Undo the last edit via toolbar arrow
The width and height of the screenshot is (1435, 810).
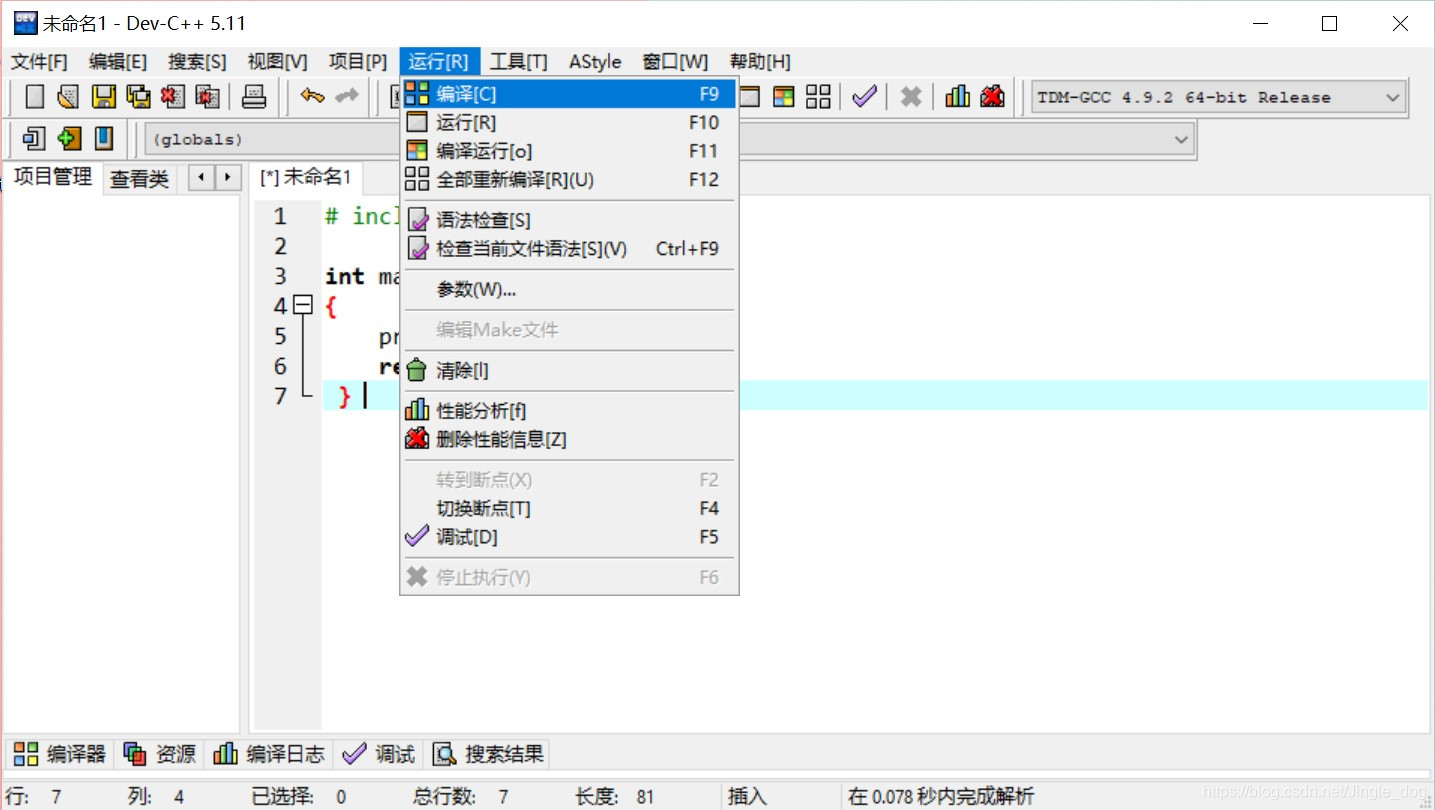[312, 97]
